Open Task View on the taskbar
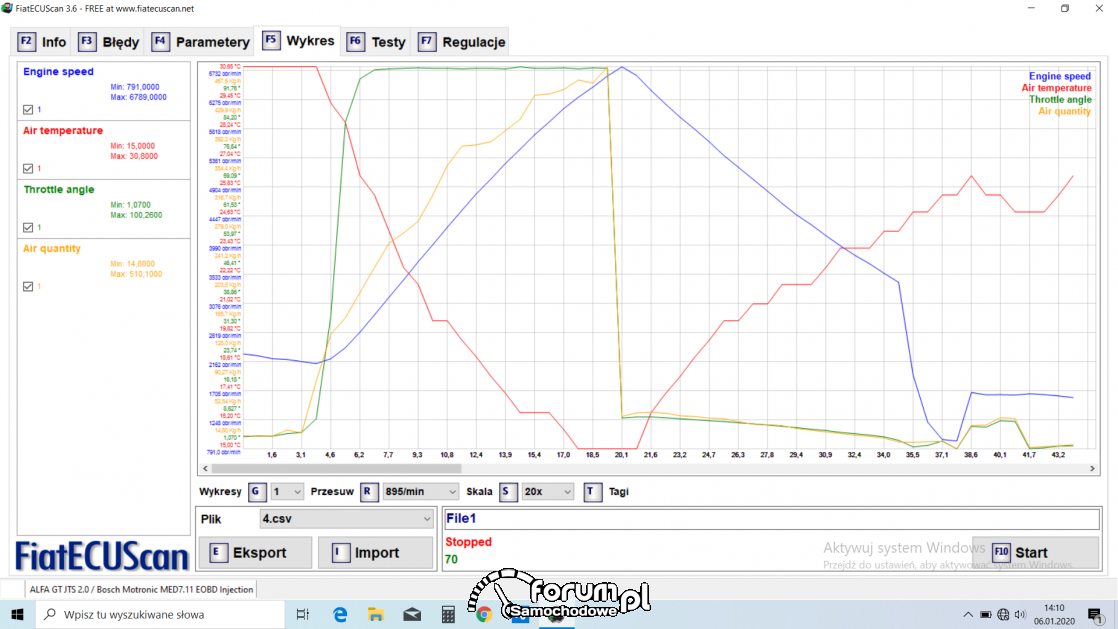1118x629 pixels. tap(302, 614)
